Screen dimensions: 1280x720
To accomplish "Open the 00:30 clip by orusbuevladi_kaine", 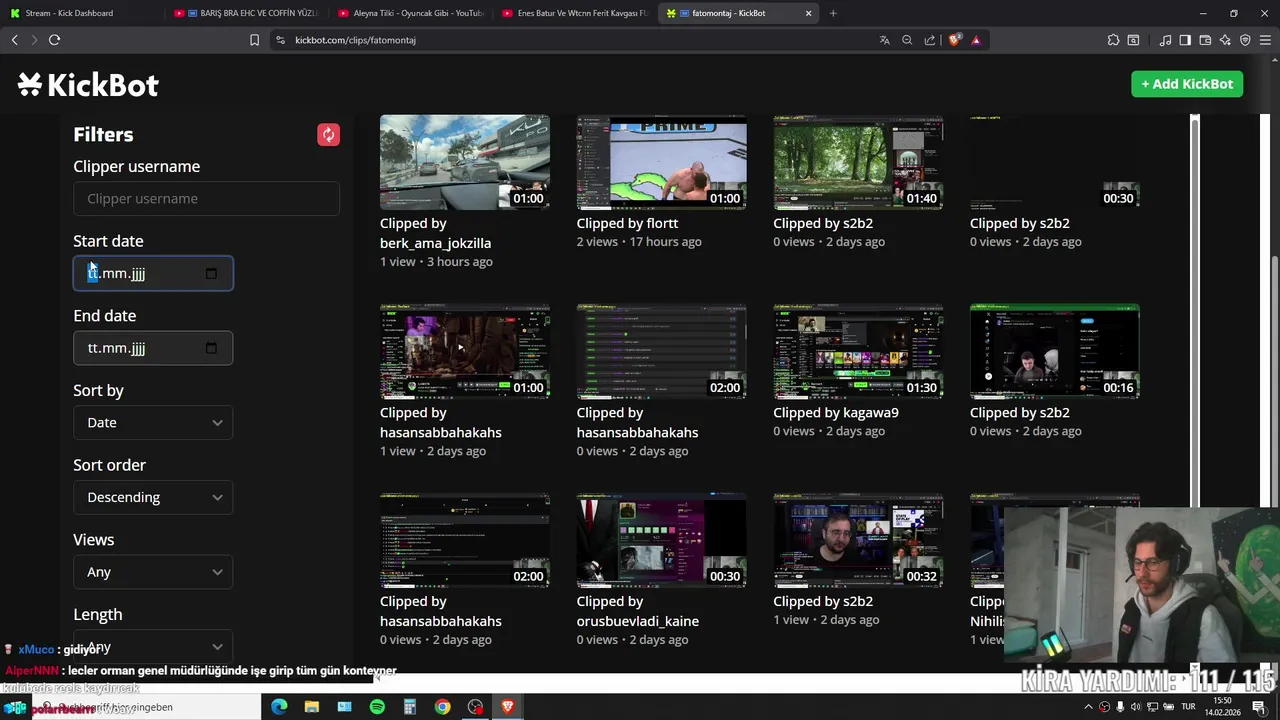I will [661, 540].
